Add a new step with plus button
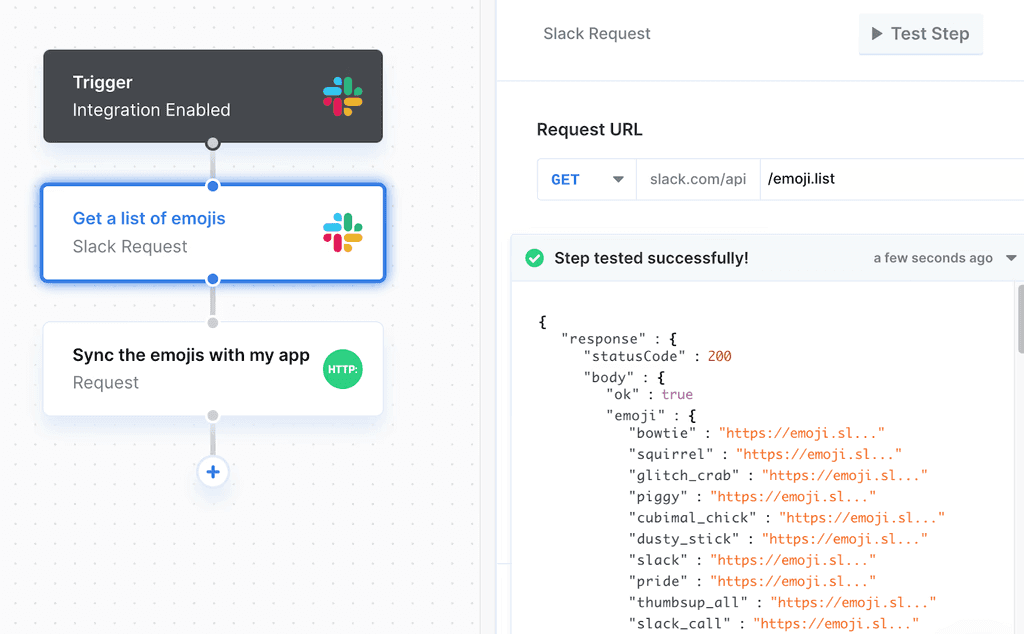 (213, 472)
